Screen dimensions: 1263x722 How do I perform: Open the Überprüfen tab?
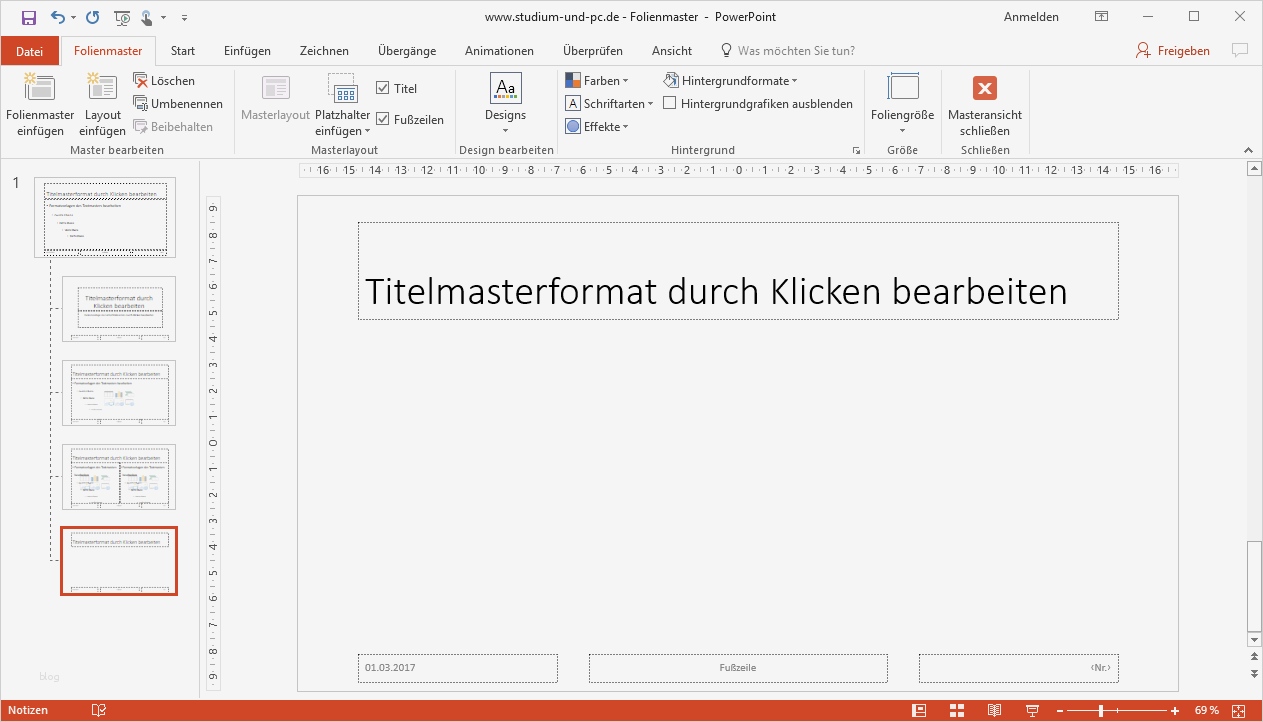[593, 51]
